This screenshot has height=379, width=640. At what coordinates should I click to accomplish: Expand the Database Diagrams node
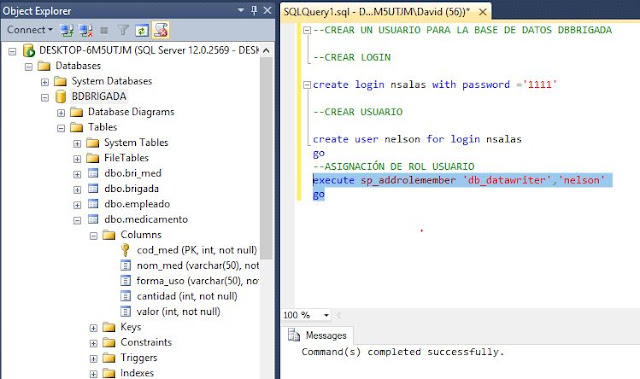(x=61, y=113)
